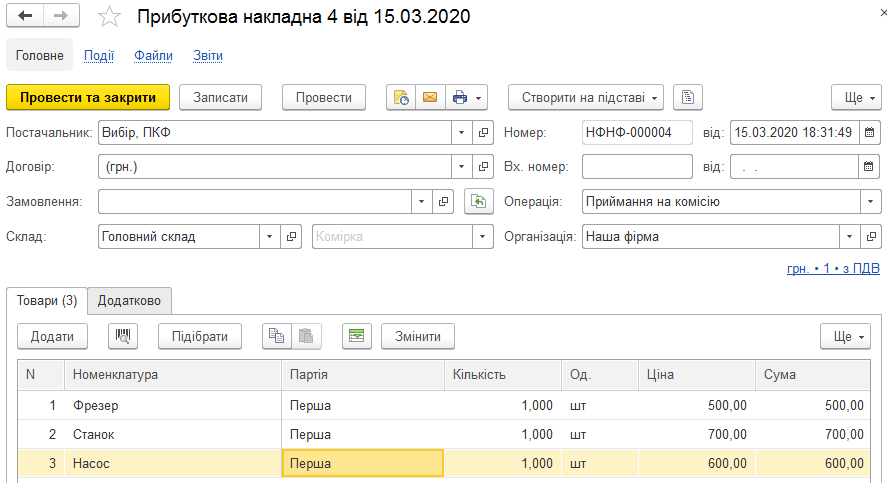The image size is (887, 483).
Task: Open the Вибір, ПКФ supplier card icon
Action: point(483,132)
